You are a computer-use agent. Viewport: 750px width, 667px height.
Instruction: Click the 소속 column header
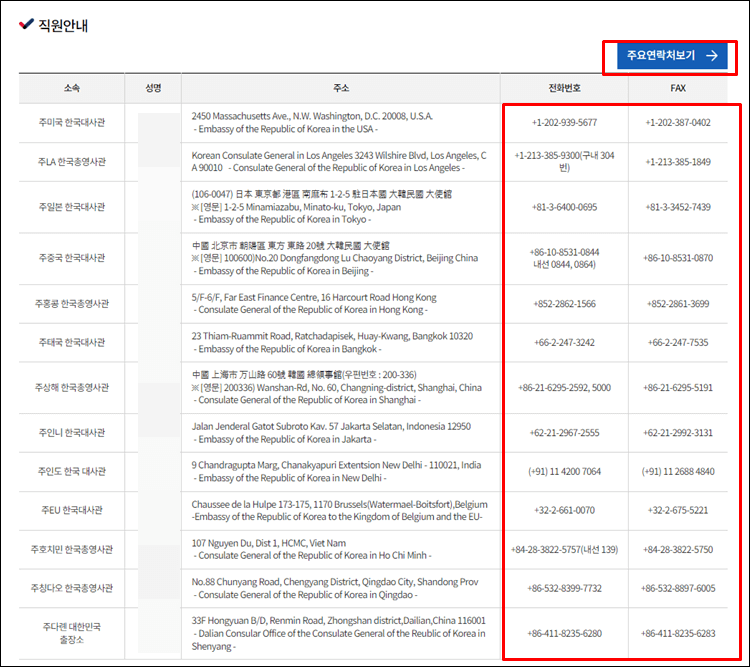(72, 88)
